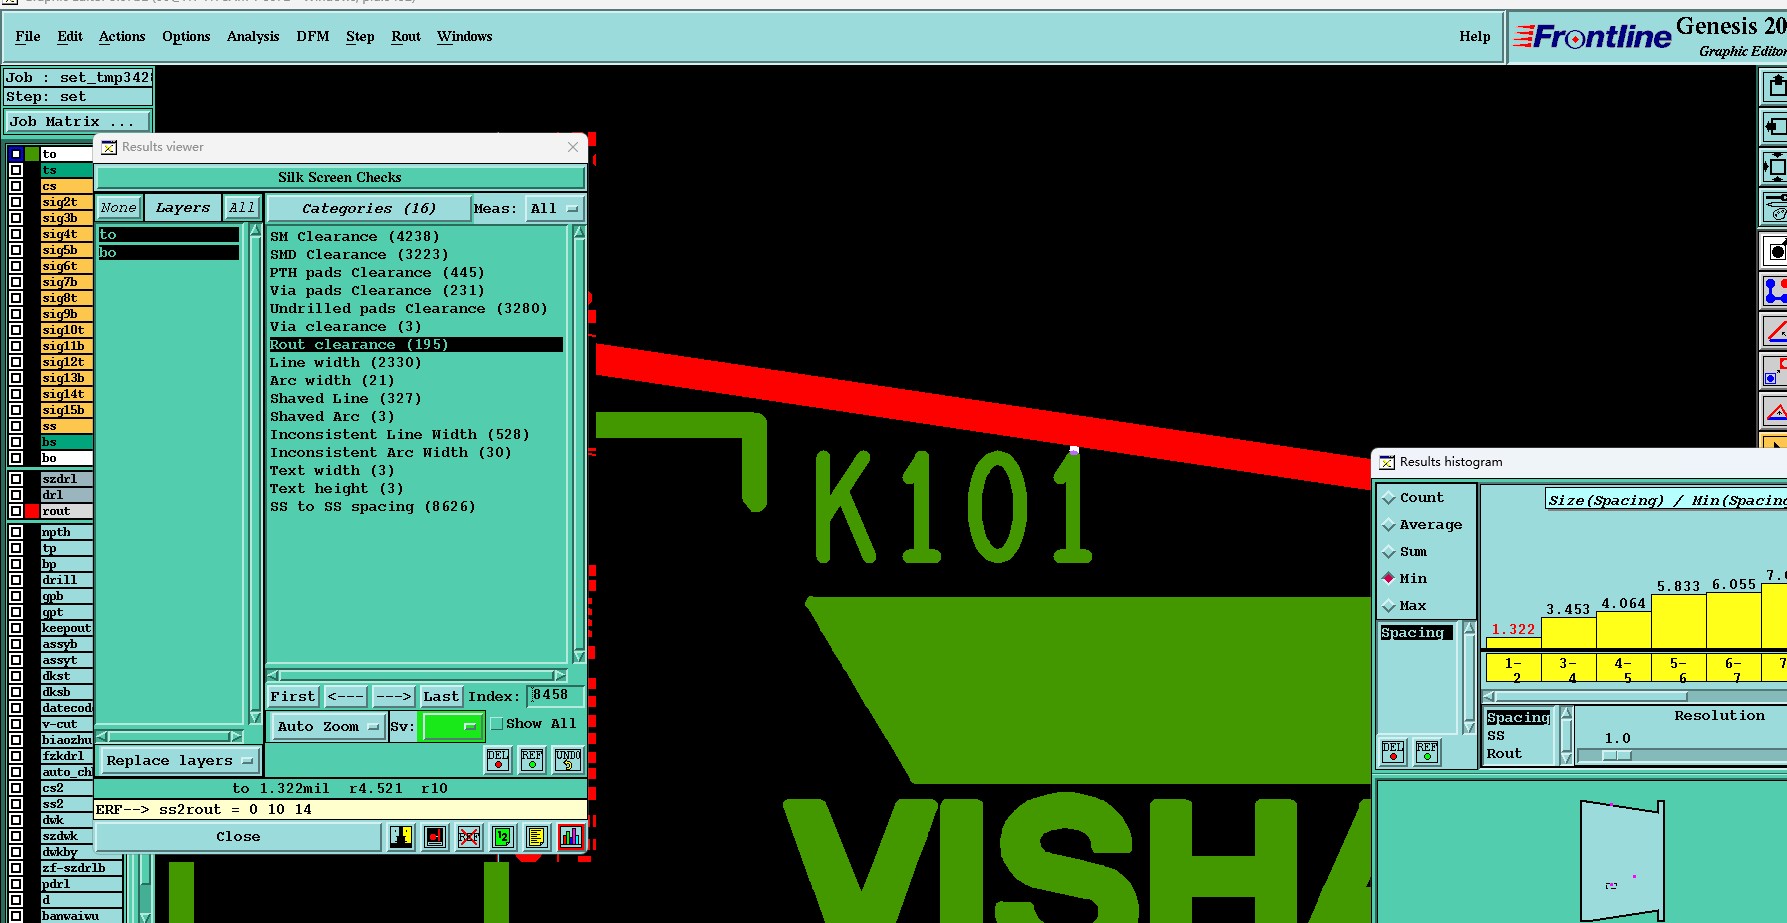This screenshot has height=923, width=1787.
Task: Click the Close button in Results viewer
Action: [x=238, y=837]
